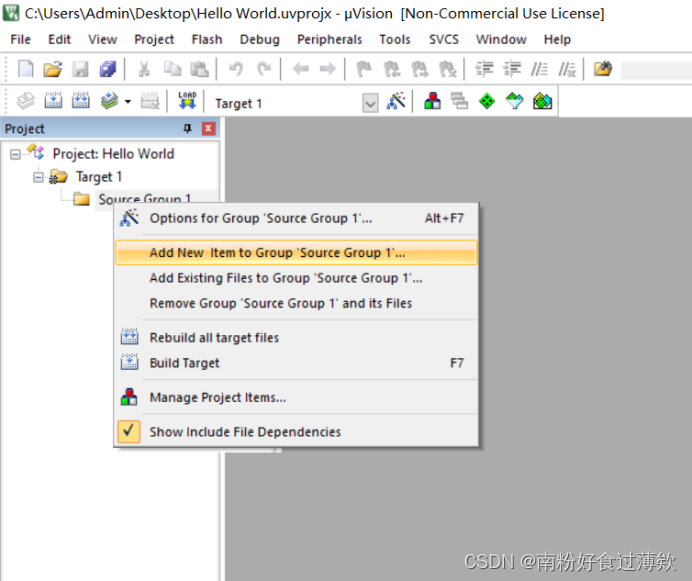Choose Options for Group 'Source Group 1'
Screen dimensions: 692x581
tap(297, 218)
